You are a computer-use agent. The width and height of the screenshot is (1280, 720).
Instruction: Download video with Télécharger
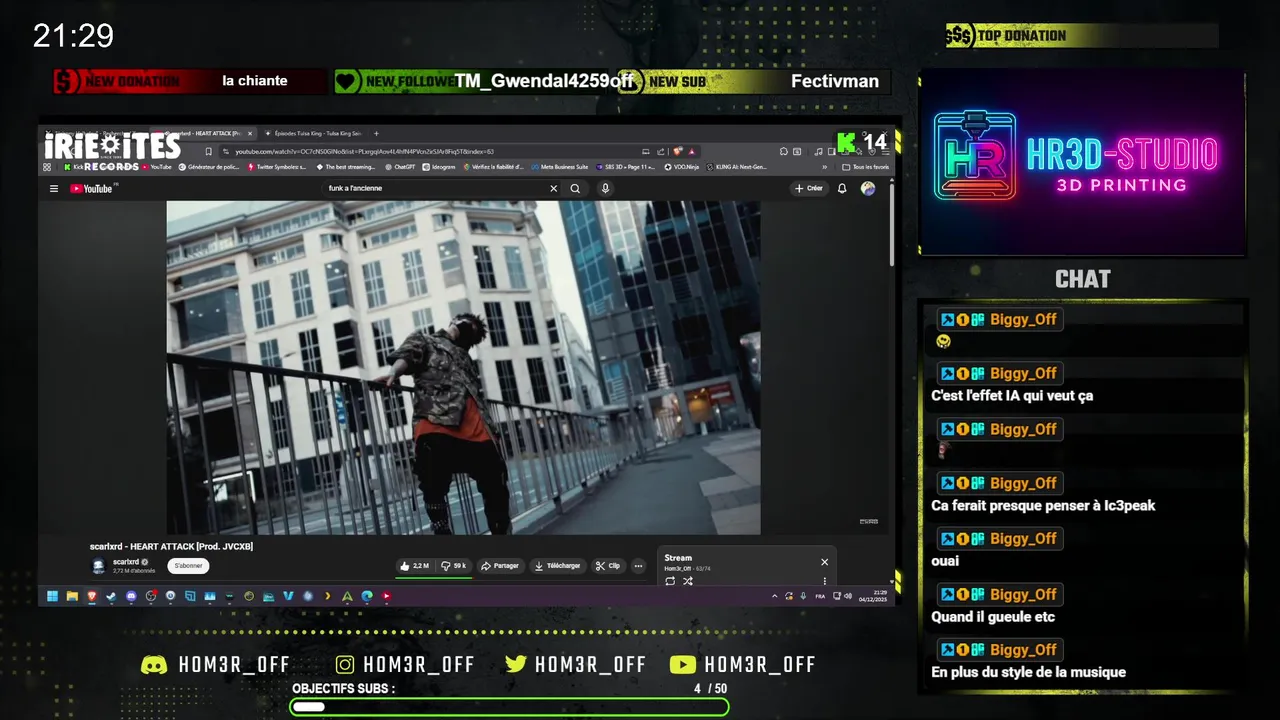click(557, 566)
